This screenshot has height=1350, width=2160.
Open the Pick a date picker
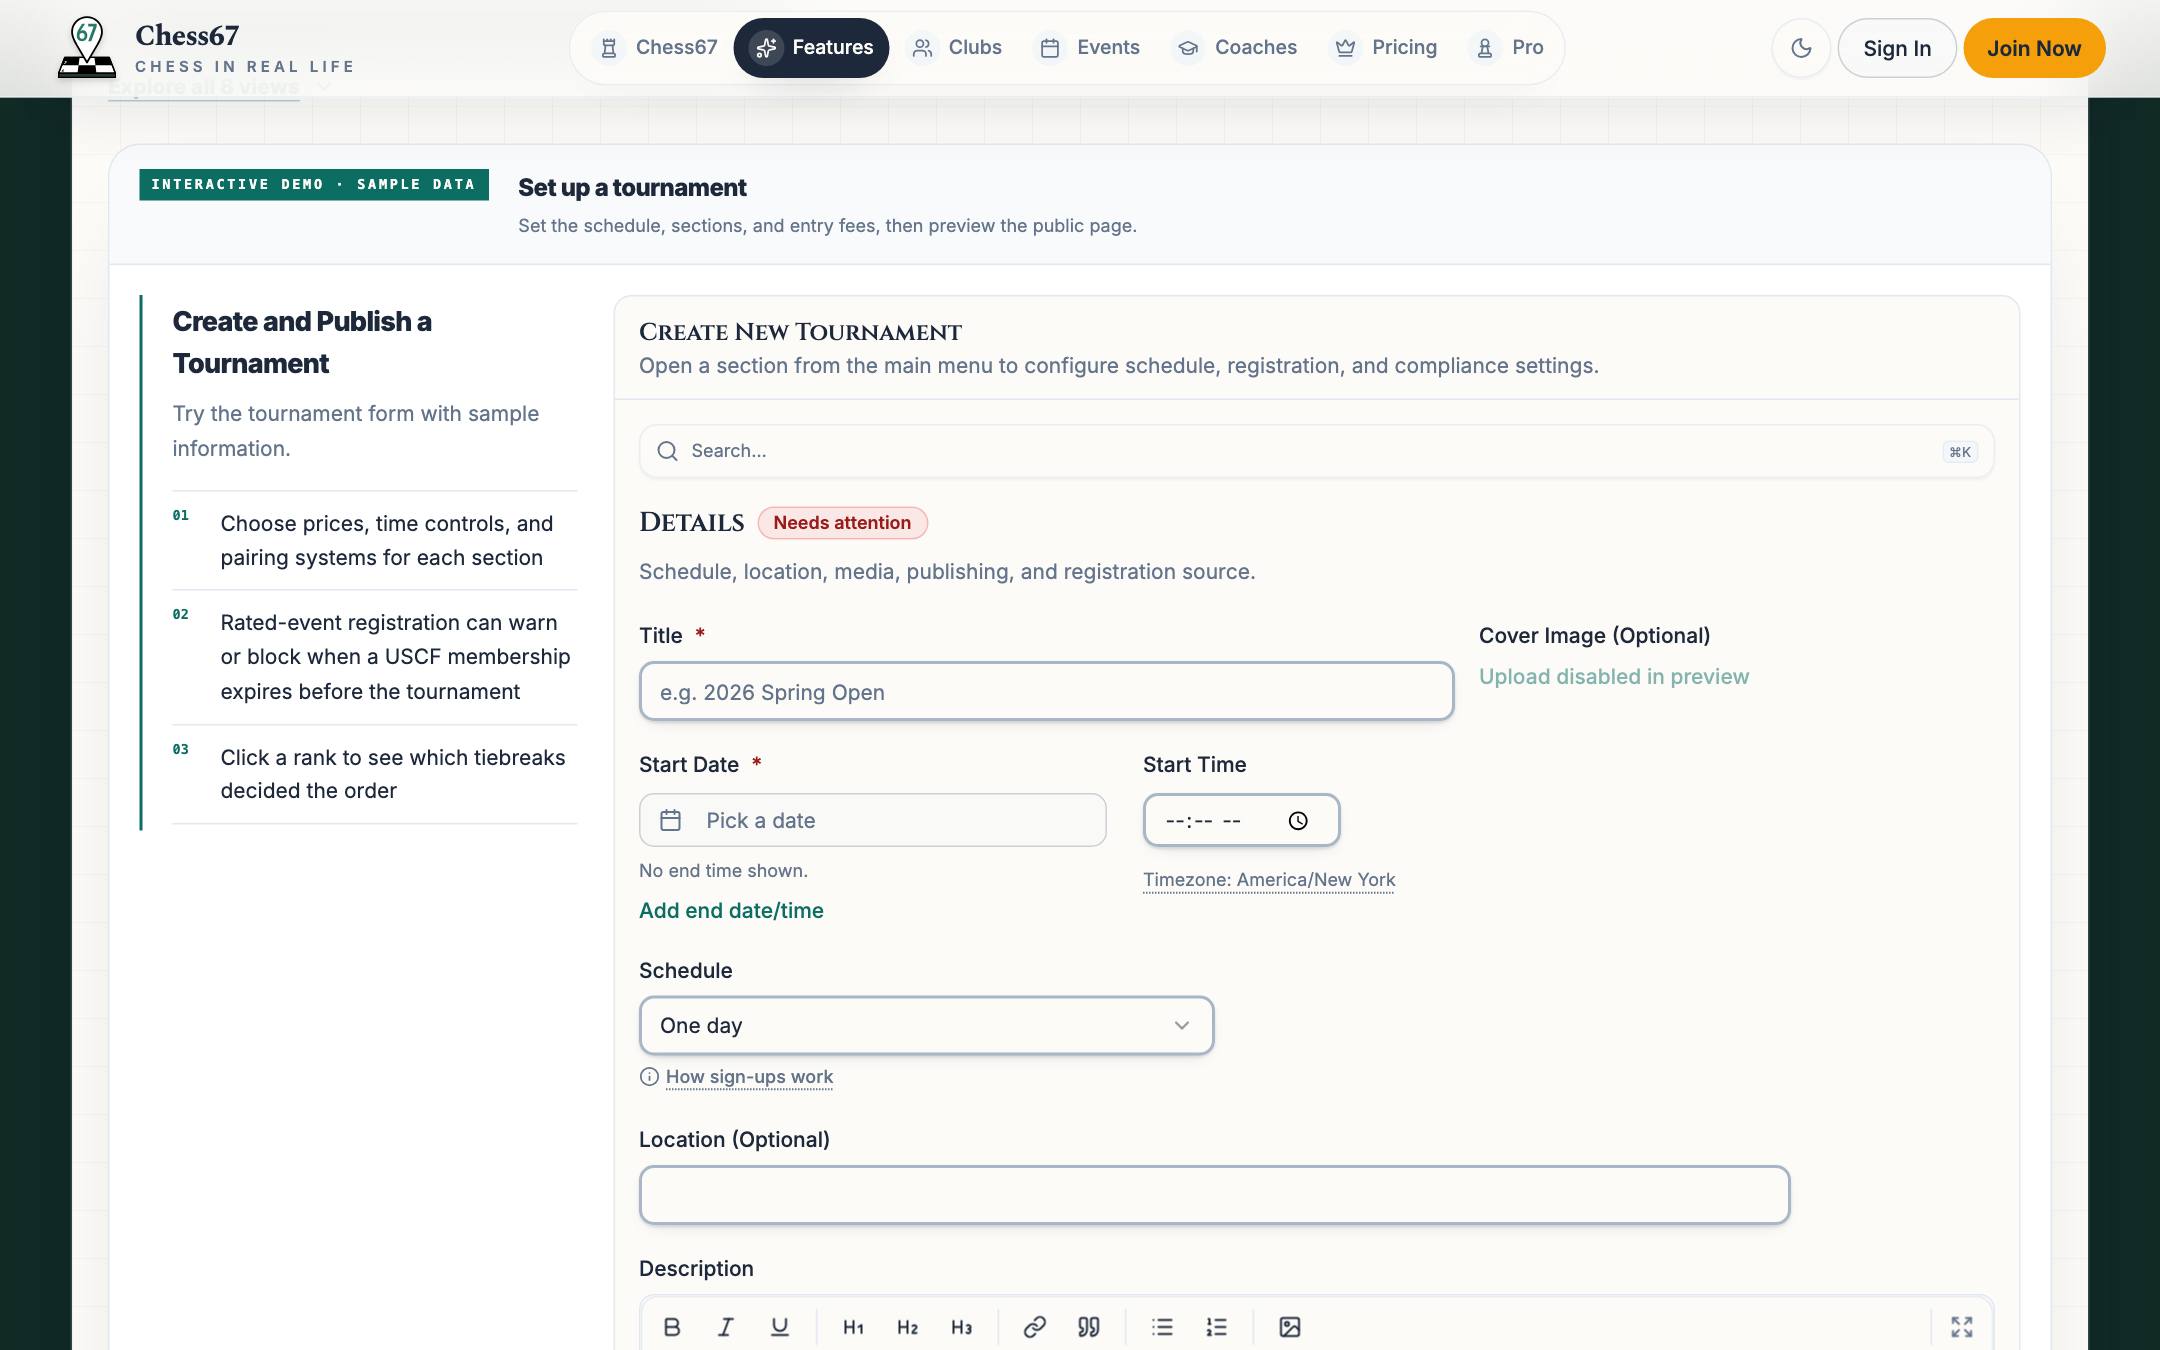coord(872,820)
